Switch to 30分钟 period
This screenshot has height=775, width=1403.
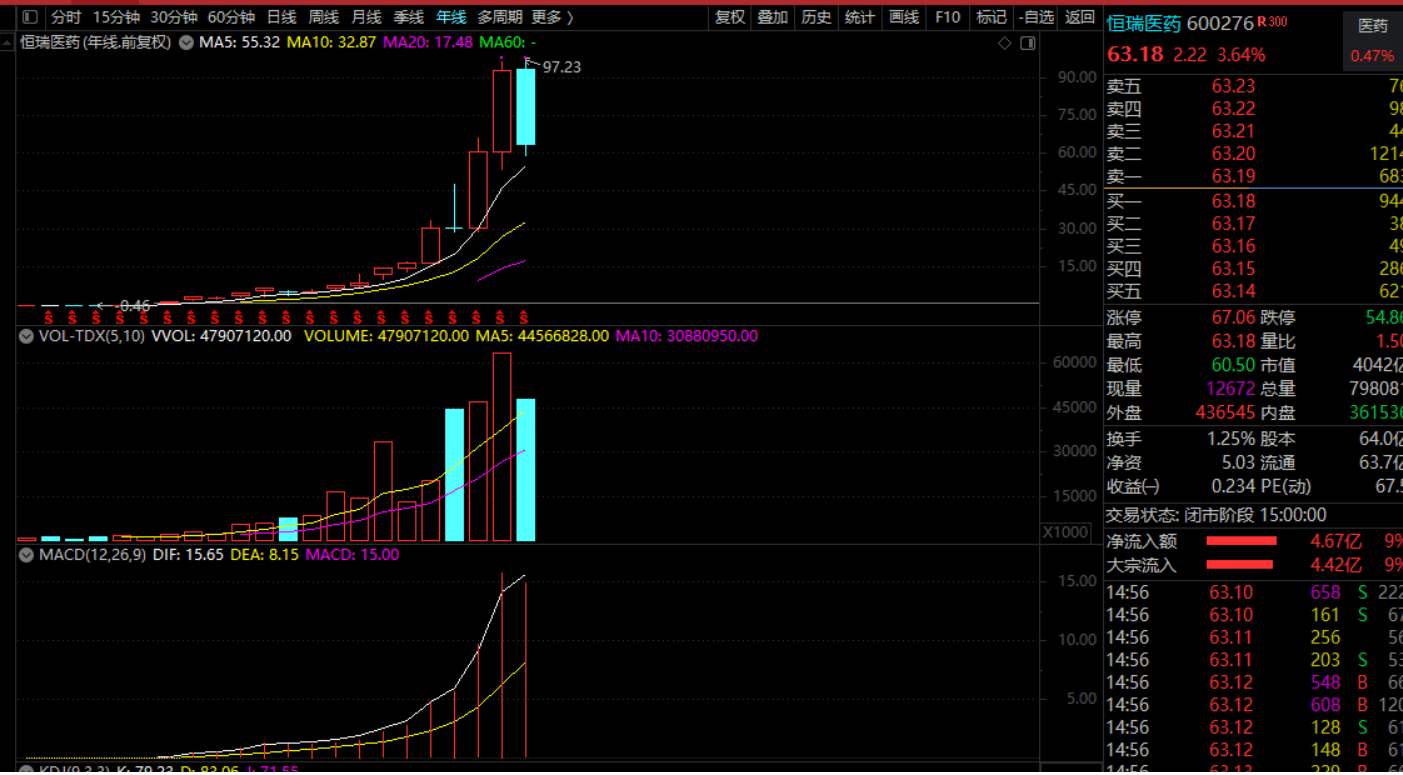(174, 17)
